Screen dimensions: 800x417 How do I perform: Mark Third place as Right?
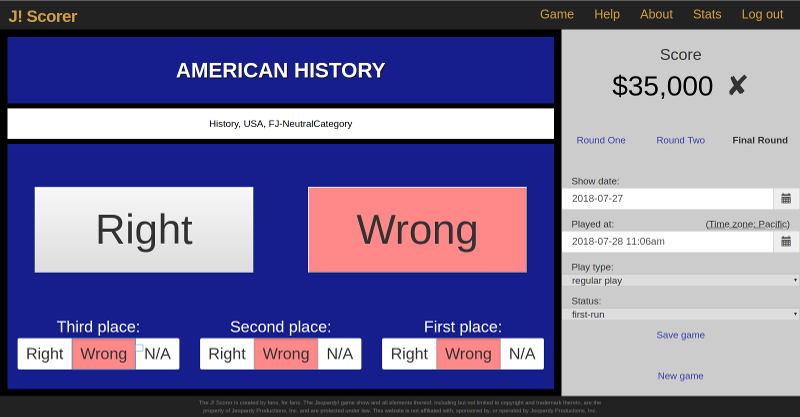45,354
